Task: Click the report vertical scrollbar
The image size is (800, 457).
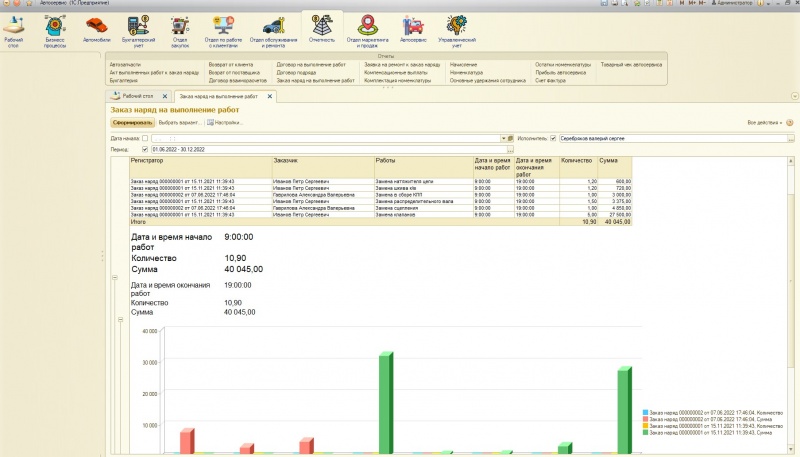Action: (x=791, y=306)
